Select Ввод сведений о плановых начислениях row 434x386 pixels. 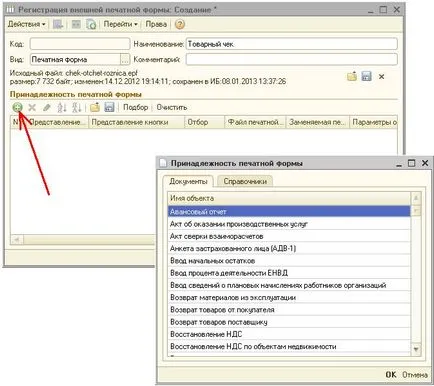tap(289, 285)
